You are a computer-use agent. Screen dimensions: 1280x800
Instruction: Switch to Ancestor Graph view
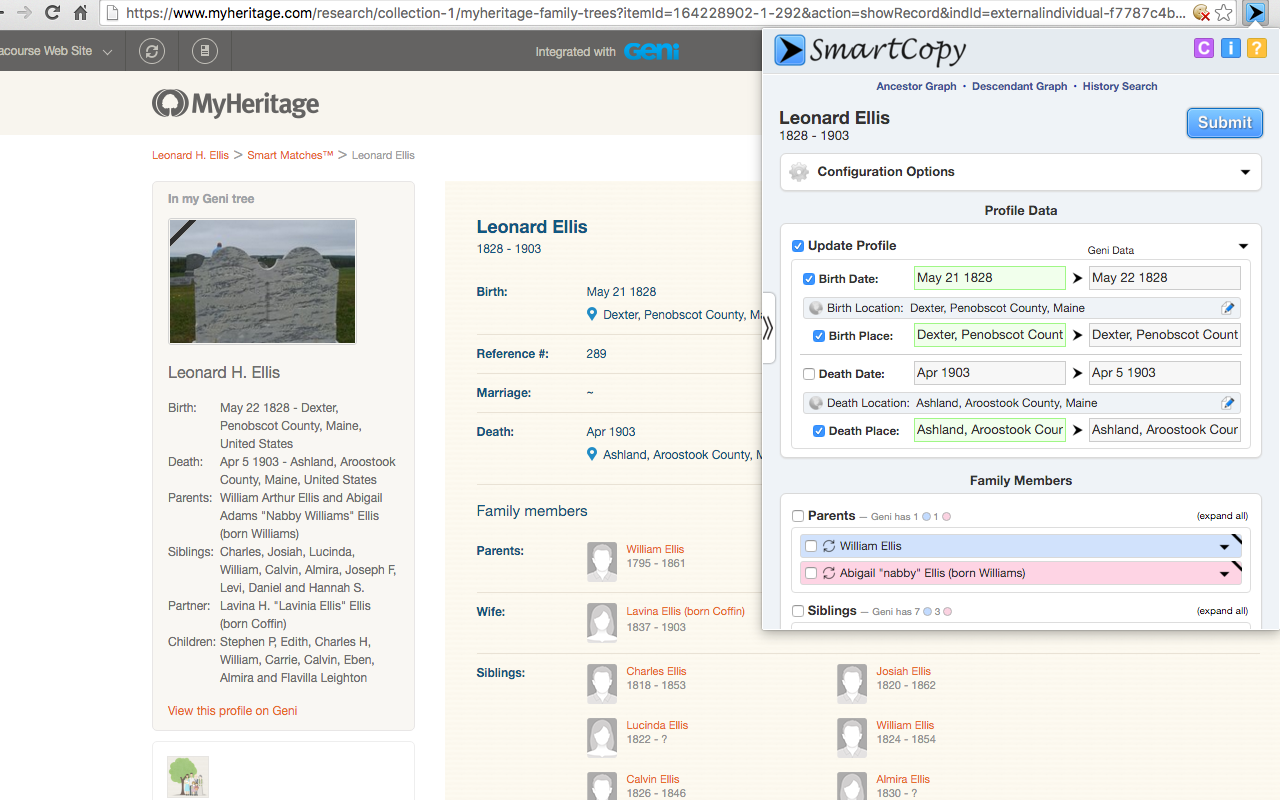pos(916,86)
